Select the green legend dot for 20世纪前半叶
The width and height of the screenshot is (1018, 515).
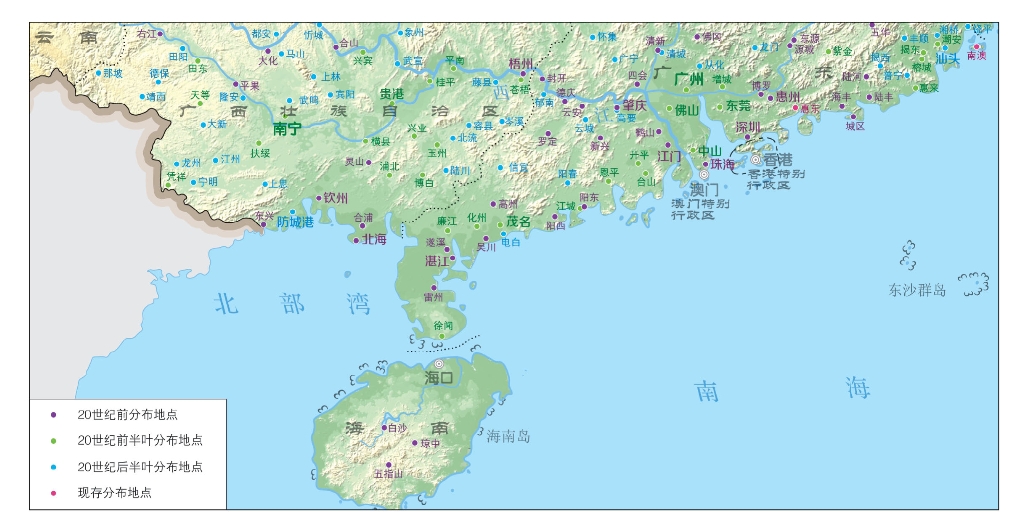54,440
